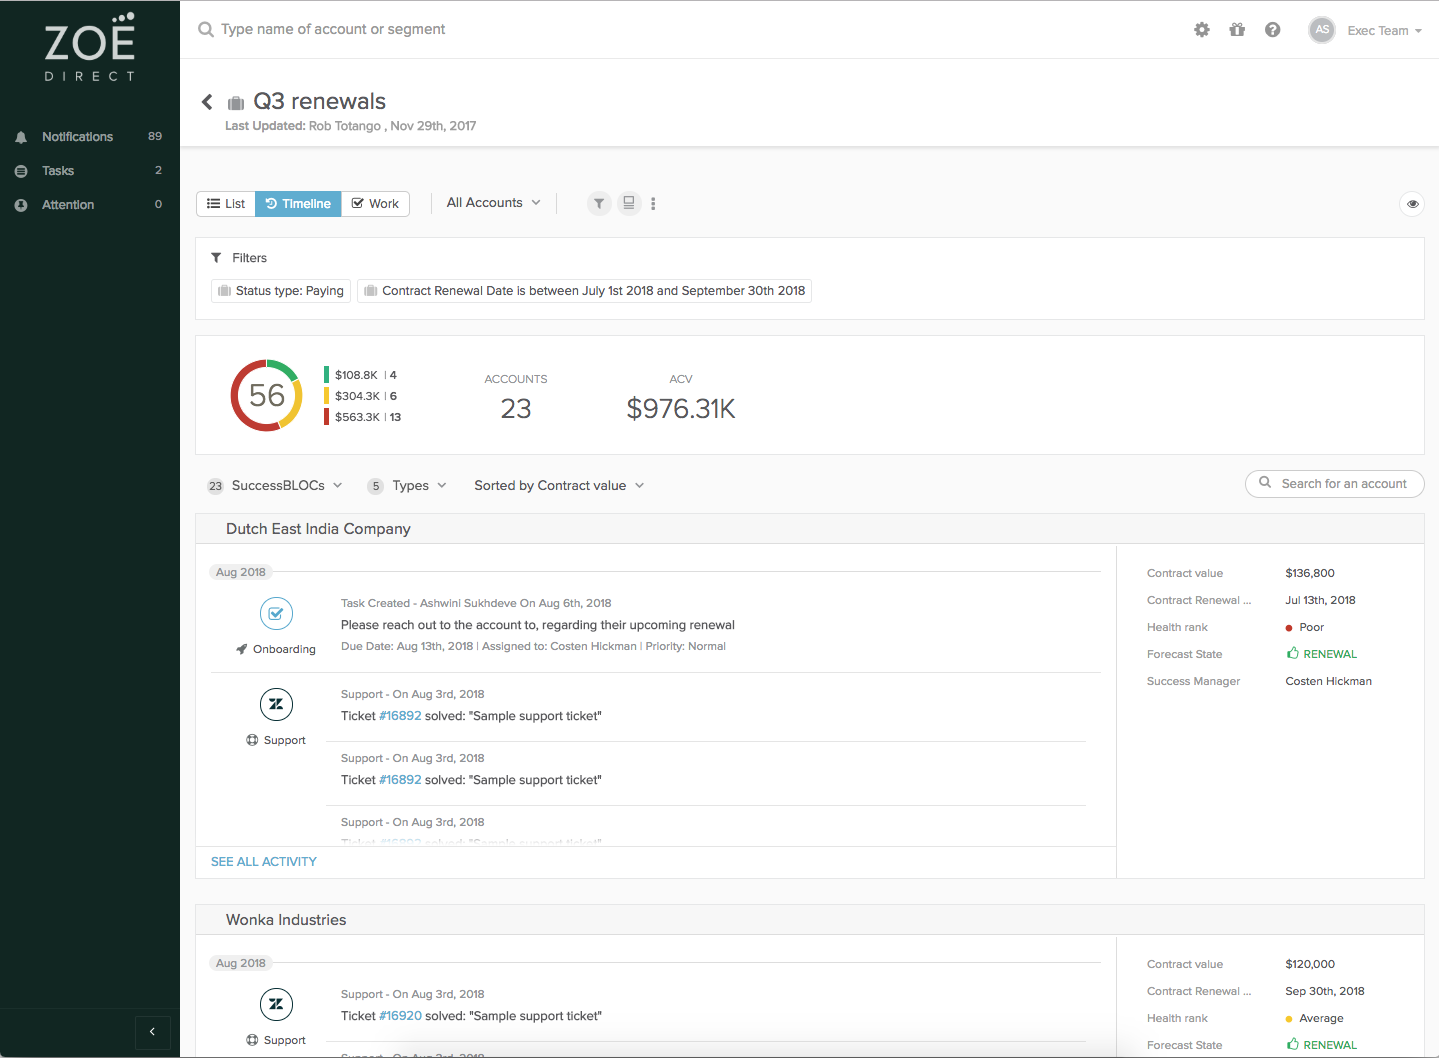1439x1058 pixels.
Task: Click the filter funnel toolbar icon
Action: coord(599,204)
